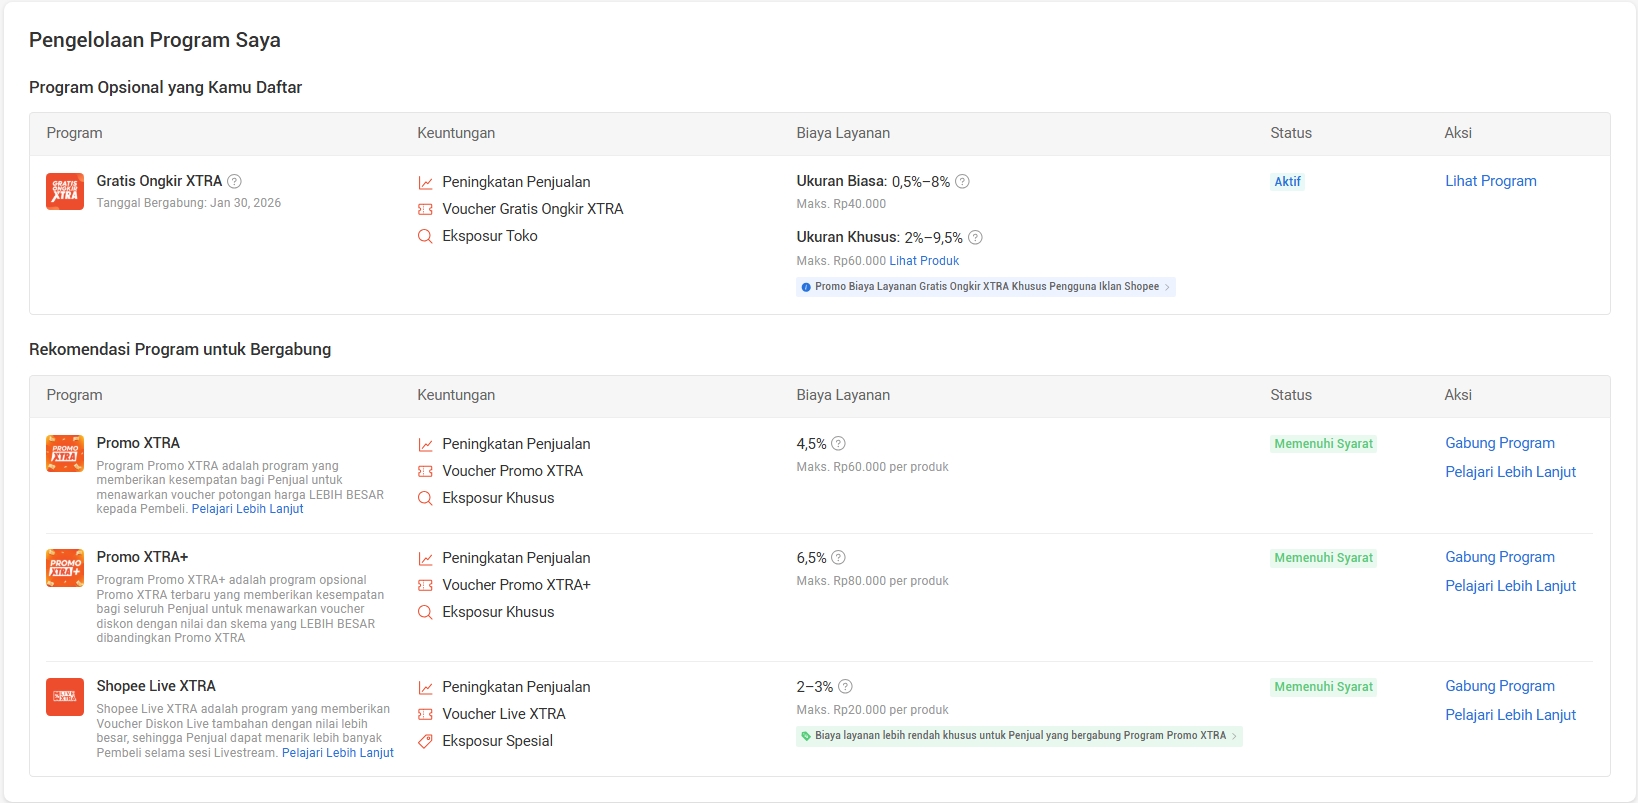Join the Promo XTRA program via Gabung Program
This screenshot has height=803, width=1638.
(1499, 443)
